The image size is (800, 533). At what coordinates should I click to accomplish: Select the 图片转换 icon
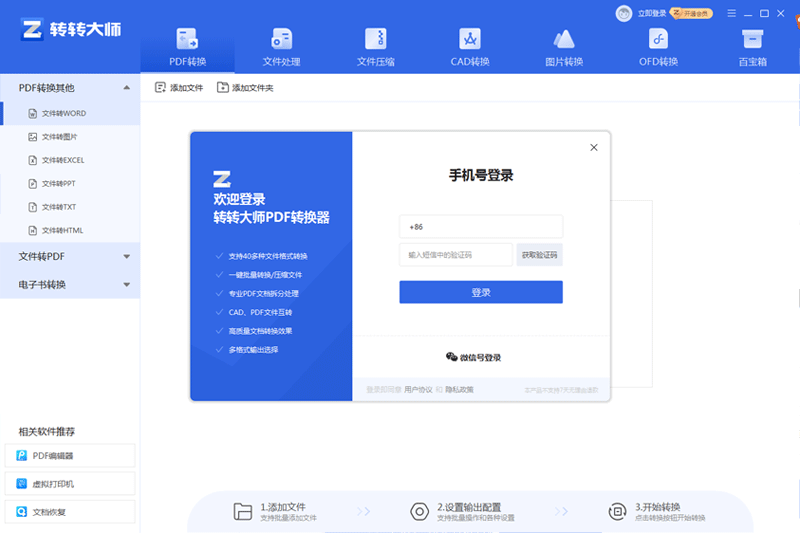pyautogui.click(x=564, y=40)
